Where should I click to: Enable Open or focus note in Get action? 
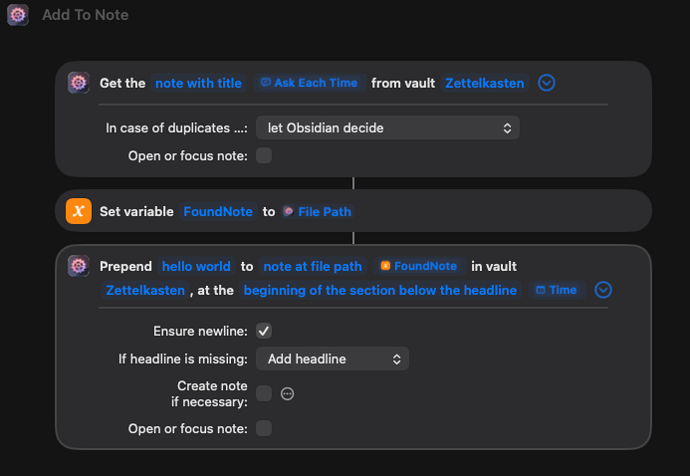tap(264, 155)
